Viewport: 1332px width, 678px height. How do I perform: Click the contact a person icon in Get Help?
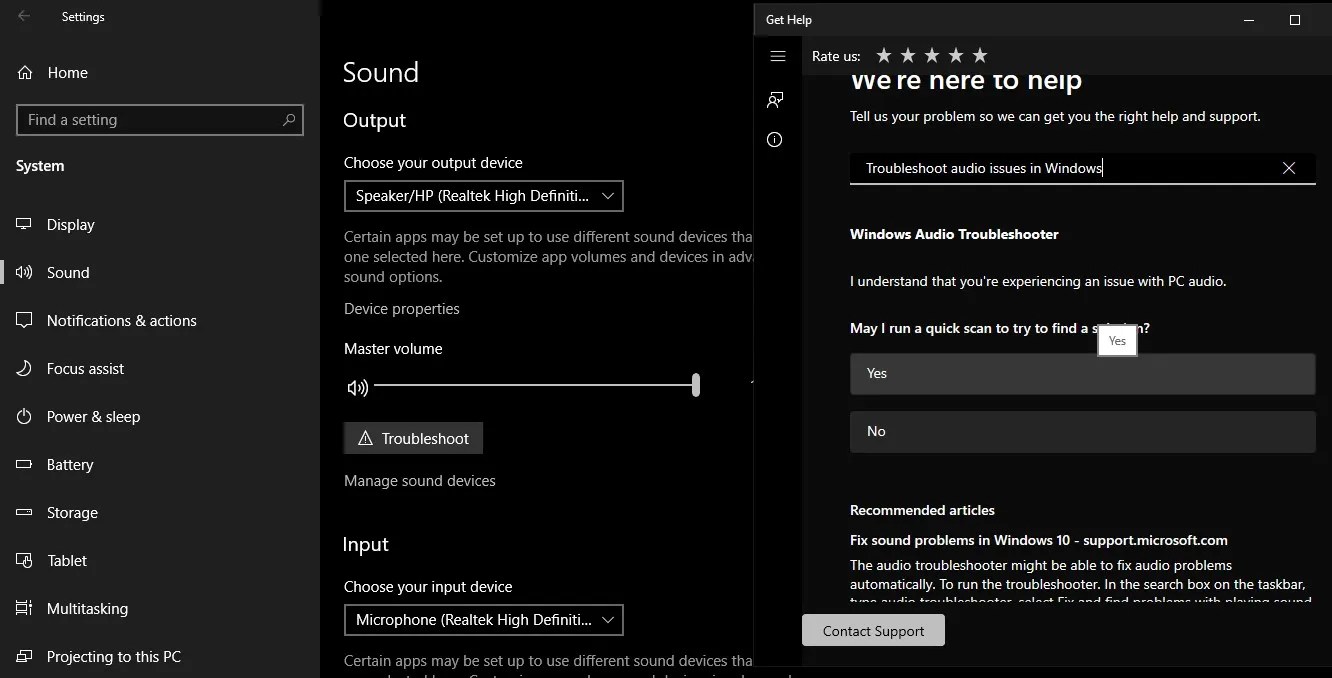pyautogui.click(x=774, y=99)
